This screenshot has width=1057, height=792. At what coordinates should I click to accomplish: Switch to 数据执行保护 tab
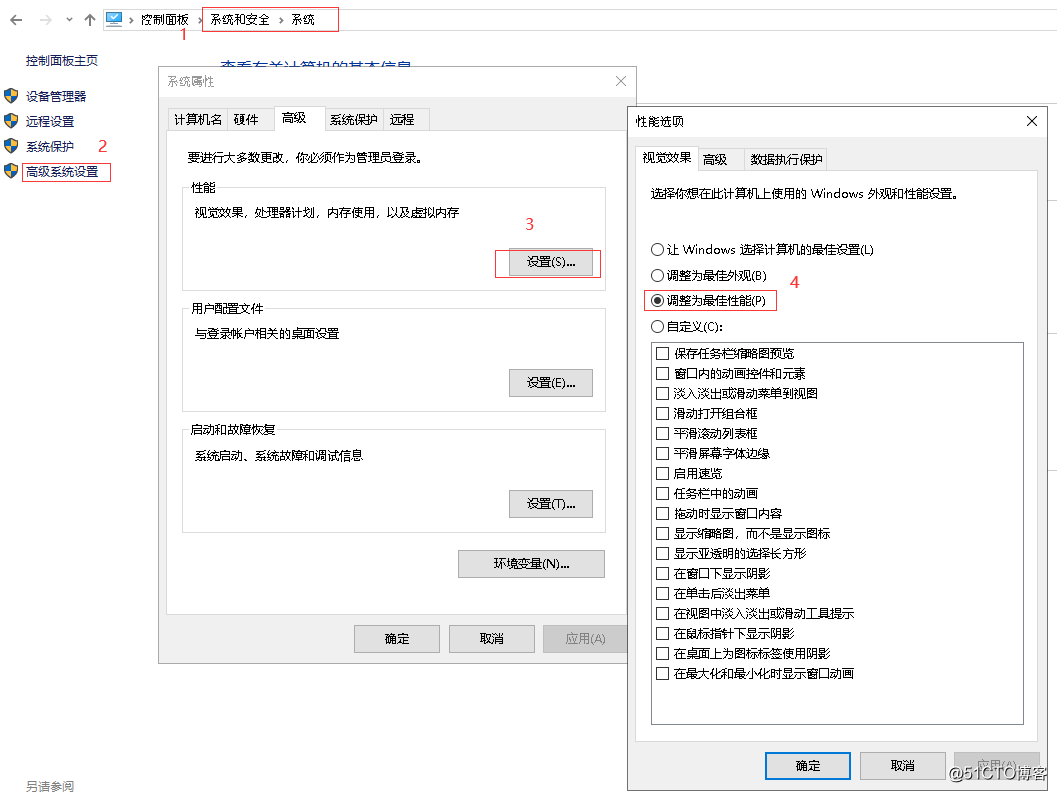point(786,160)
